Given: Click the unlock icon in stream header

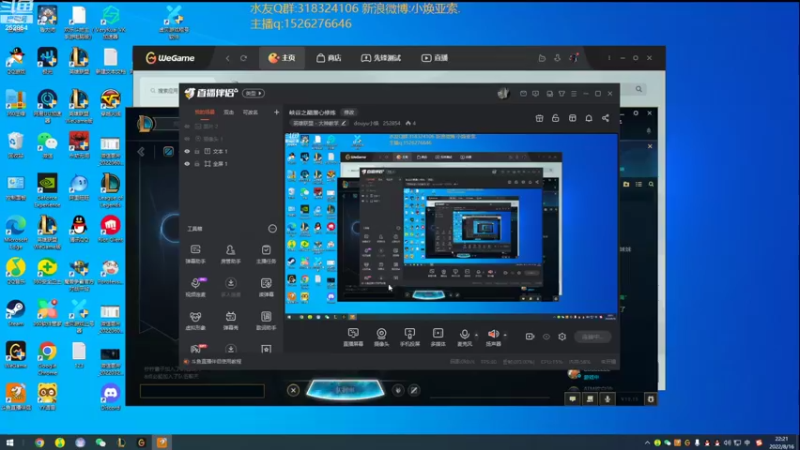Looking at the screenshot, I should pos(556,118).
